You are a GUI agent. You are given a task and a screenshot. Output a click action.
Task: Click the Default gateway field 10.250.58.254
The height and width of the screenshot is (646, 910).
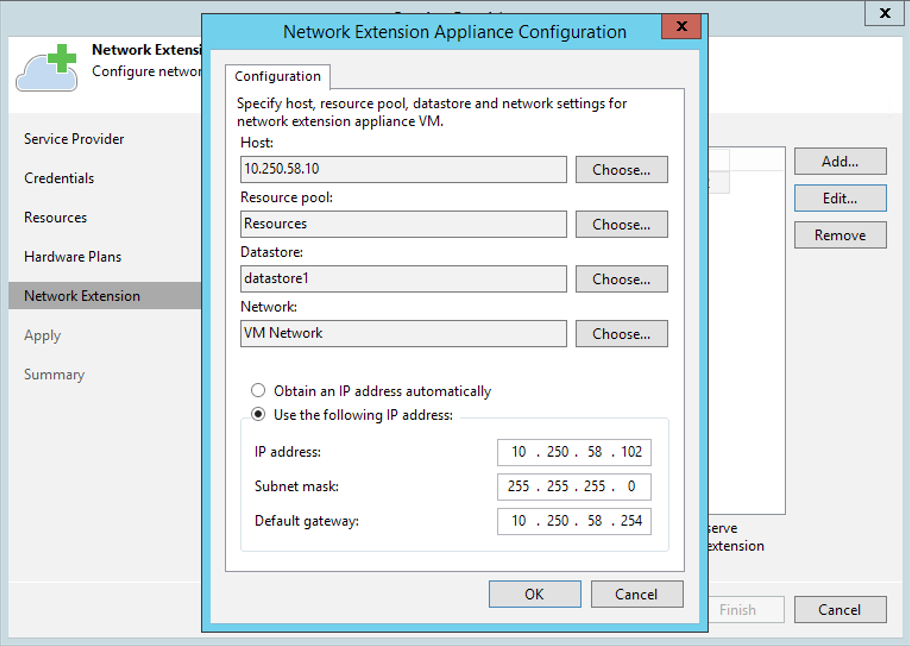[x=574, y=521]
